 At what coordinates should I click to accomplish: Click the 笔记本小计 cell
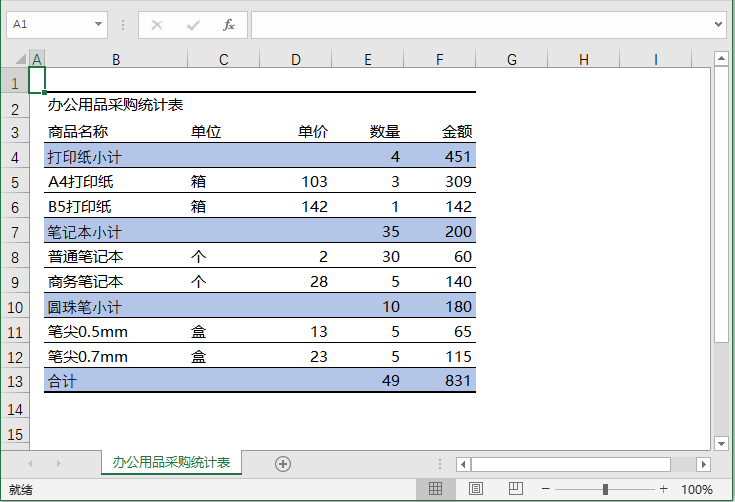point(116,232)
